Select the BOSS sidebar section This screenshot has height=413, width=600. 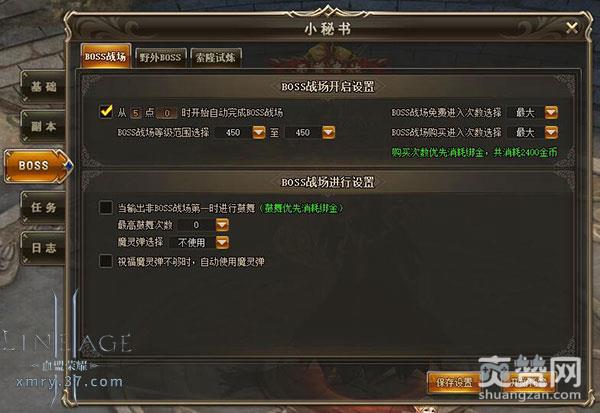(38, 165)
